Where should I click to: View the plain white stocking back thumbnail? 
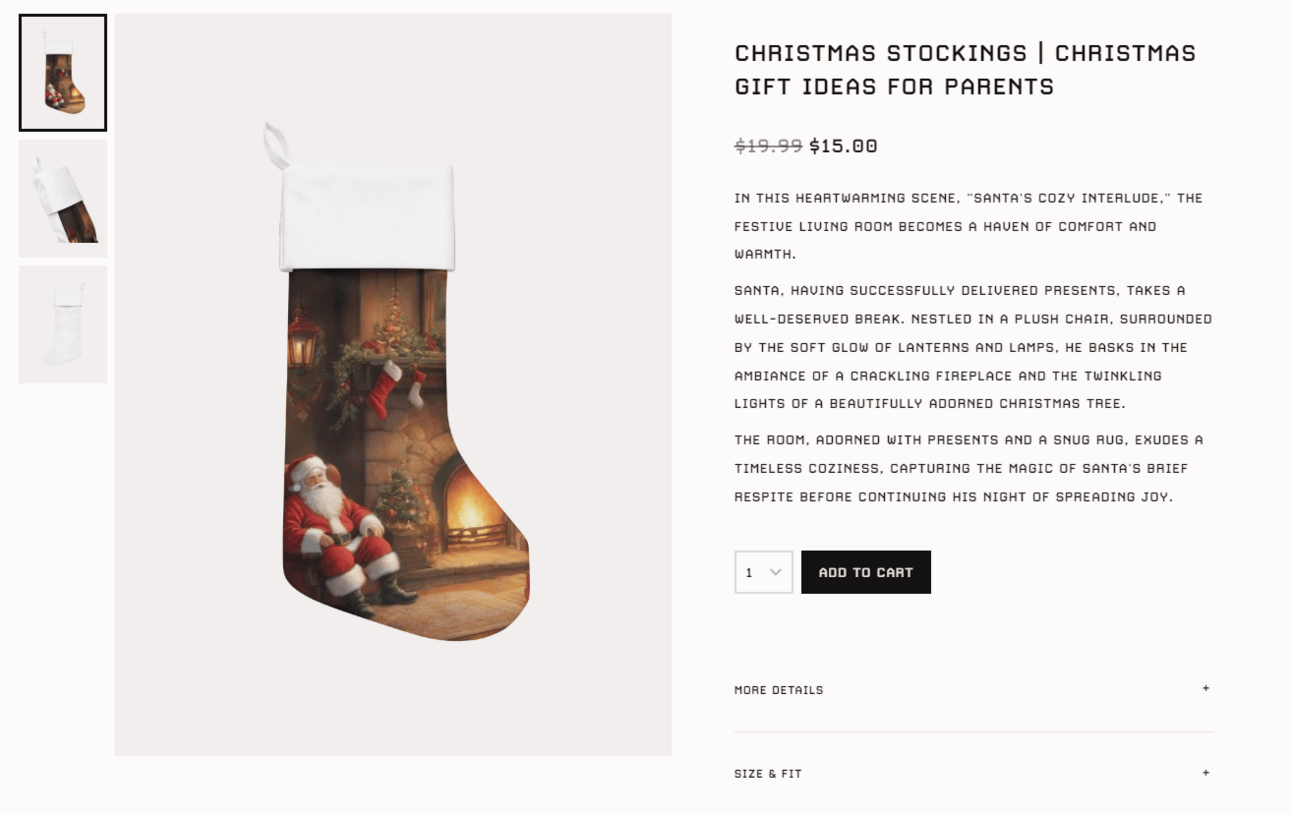(63, 324)
